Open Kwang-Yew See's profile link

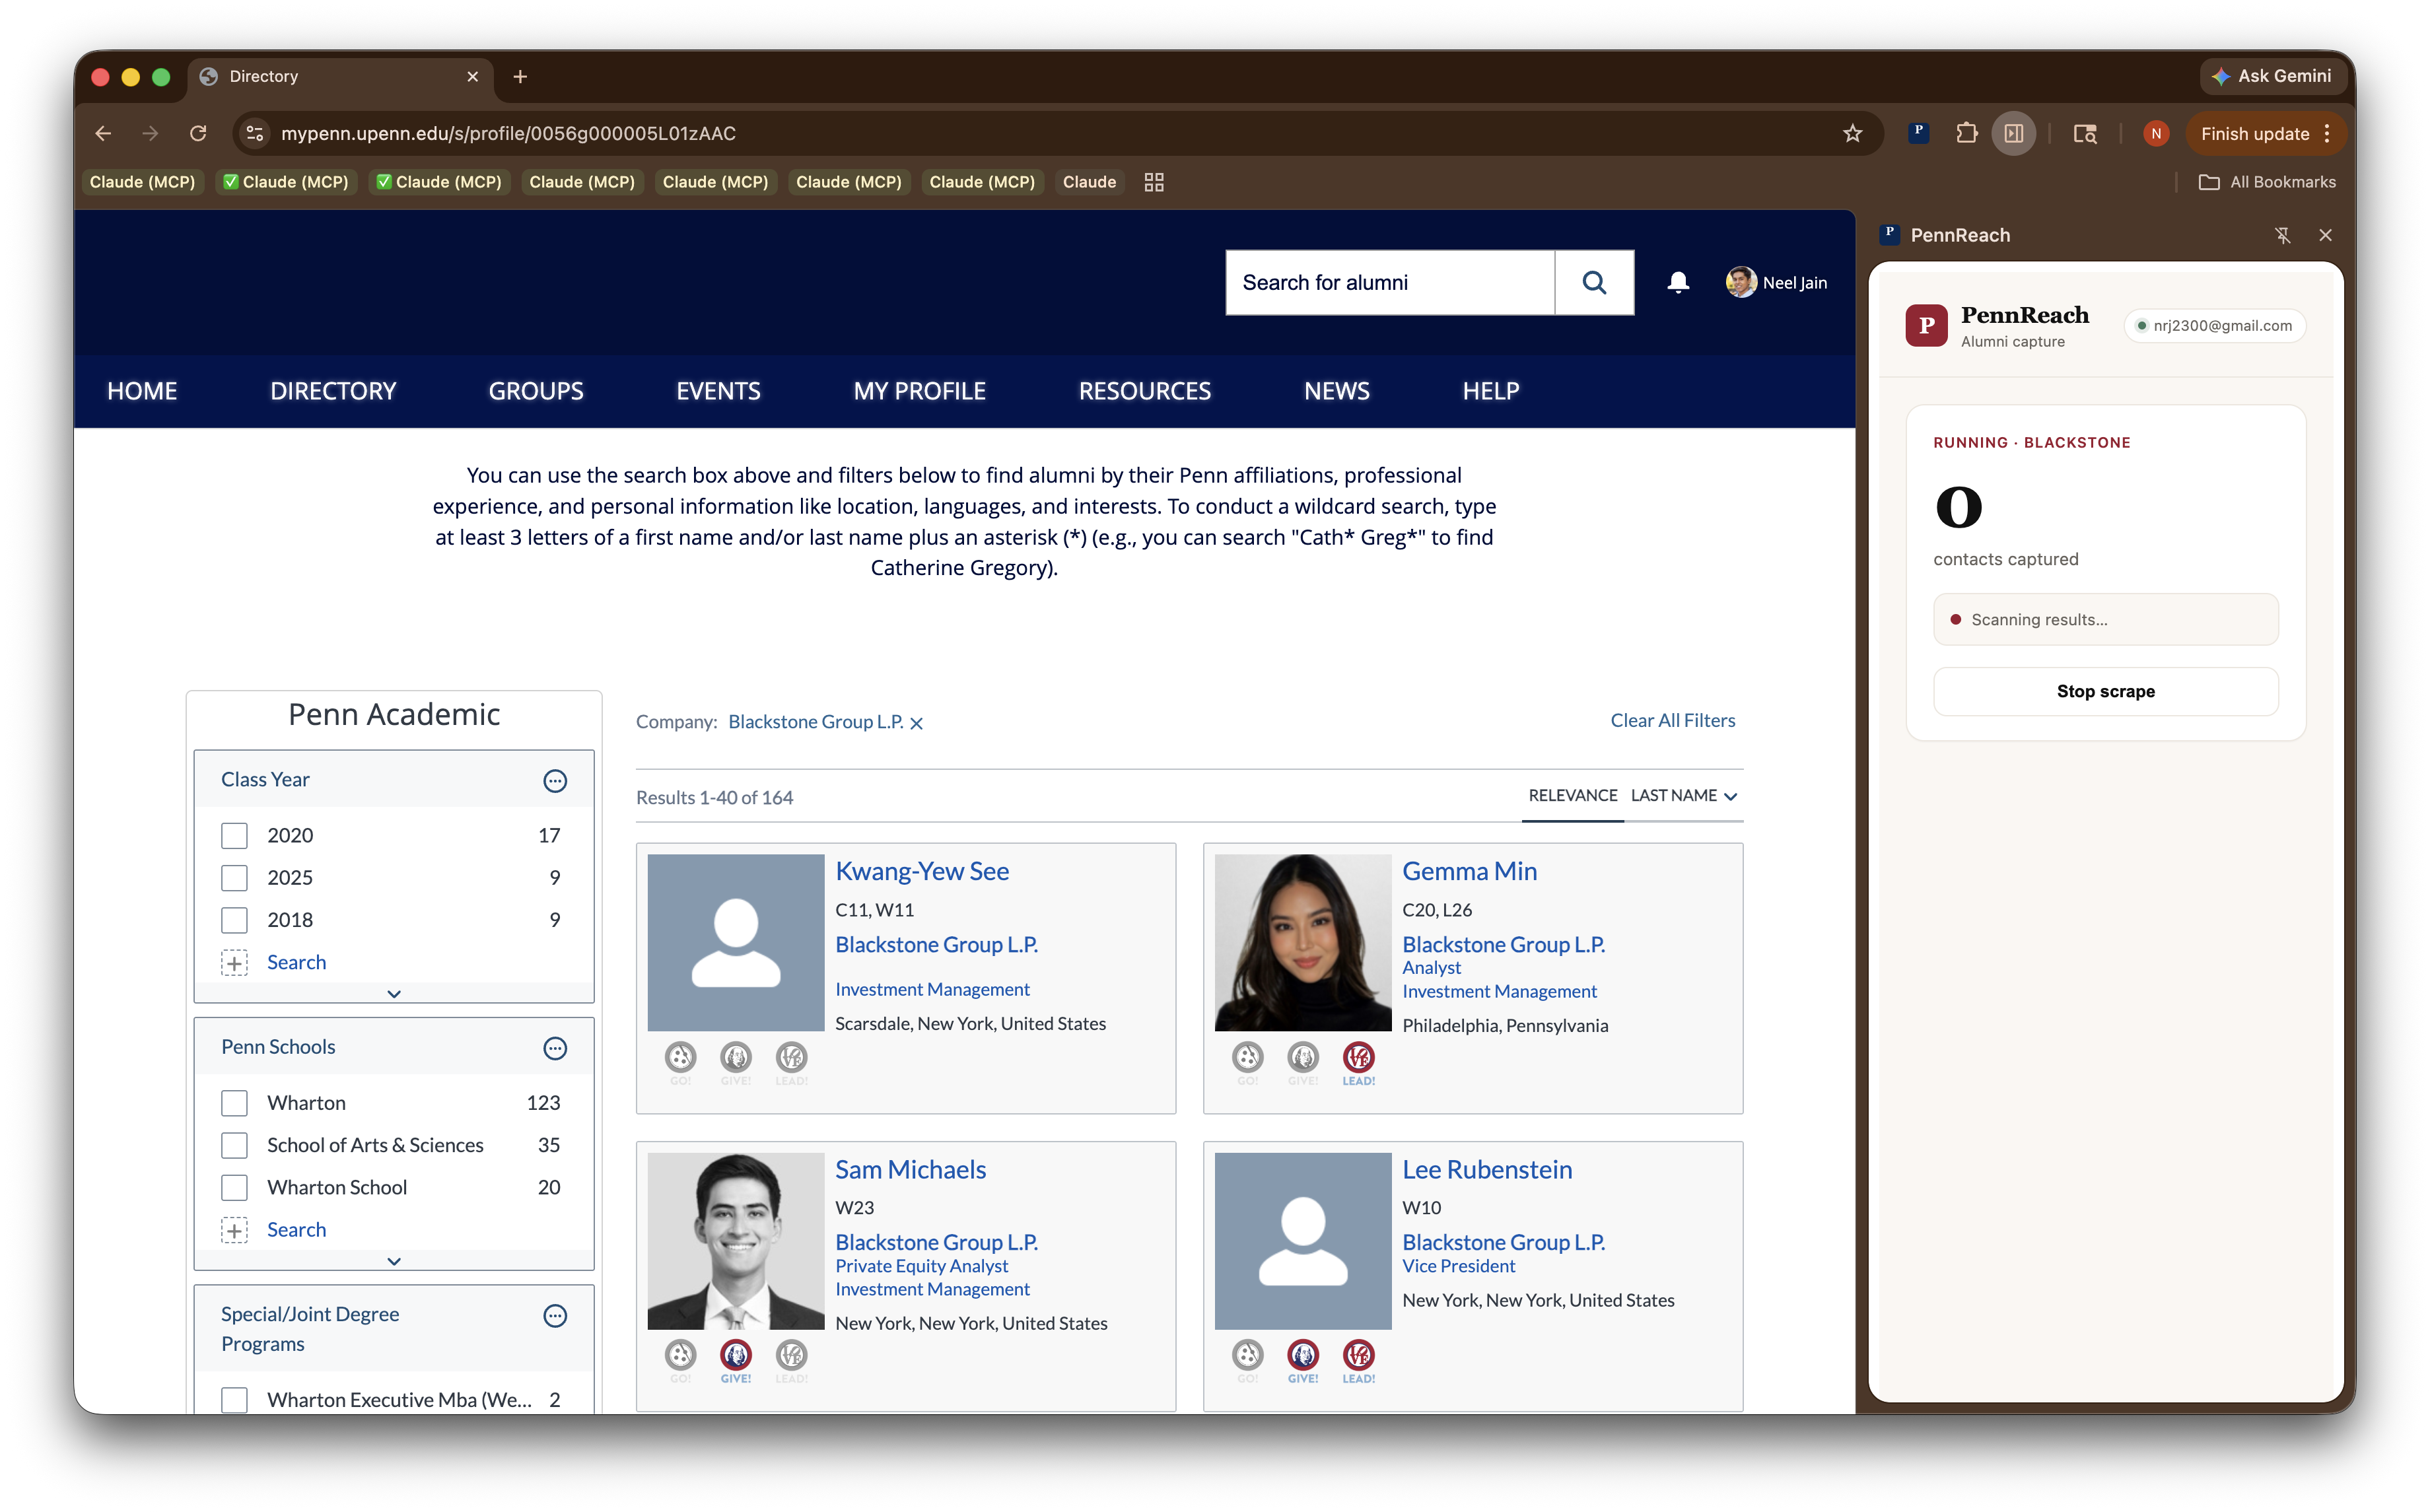[922, 871]
